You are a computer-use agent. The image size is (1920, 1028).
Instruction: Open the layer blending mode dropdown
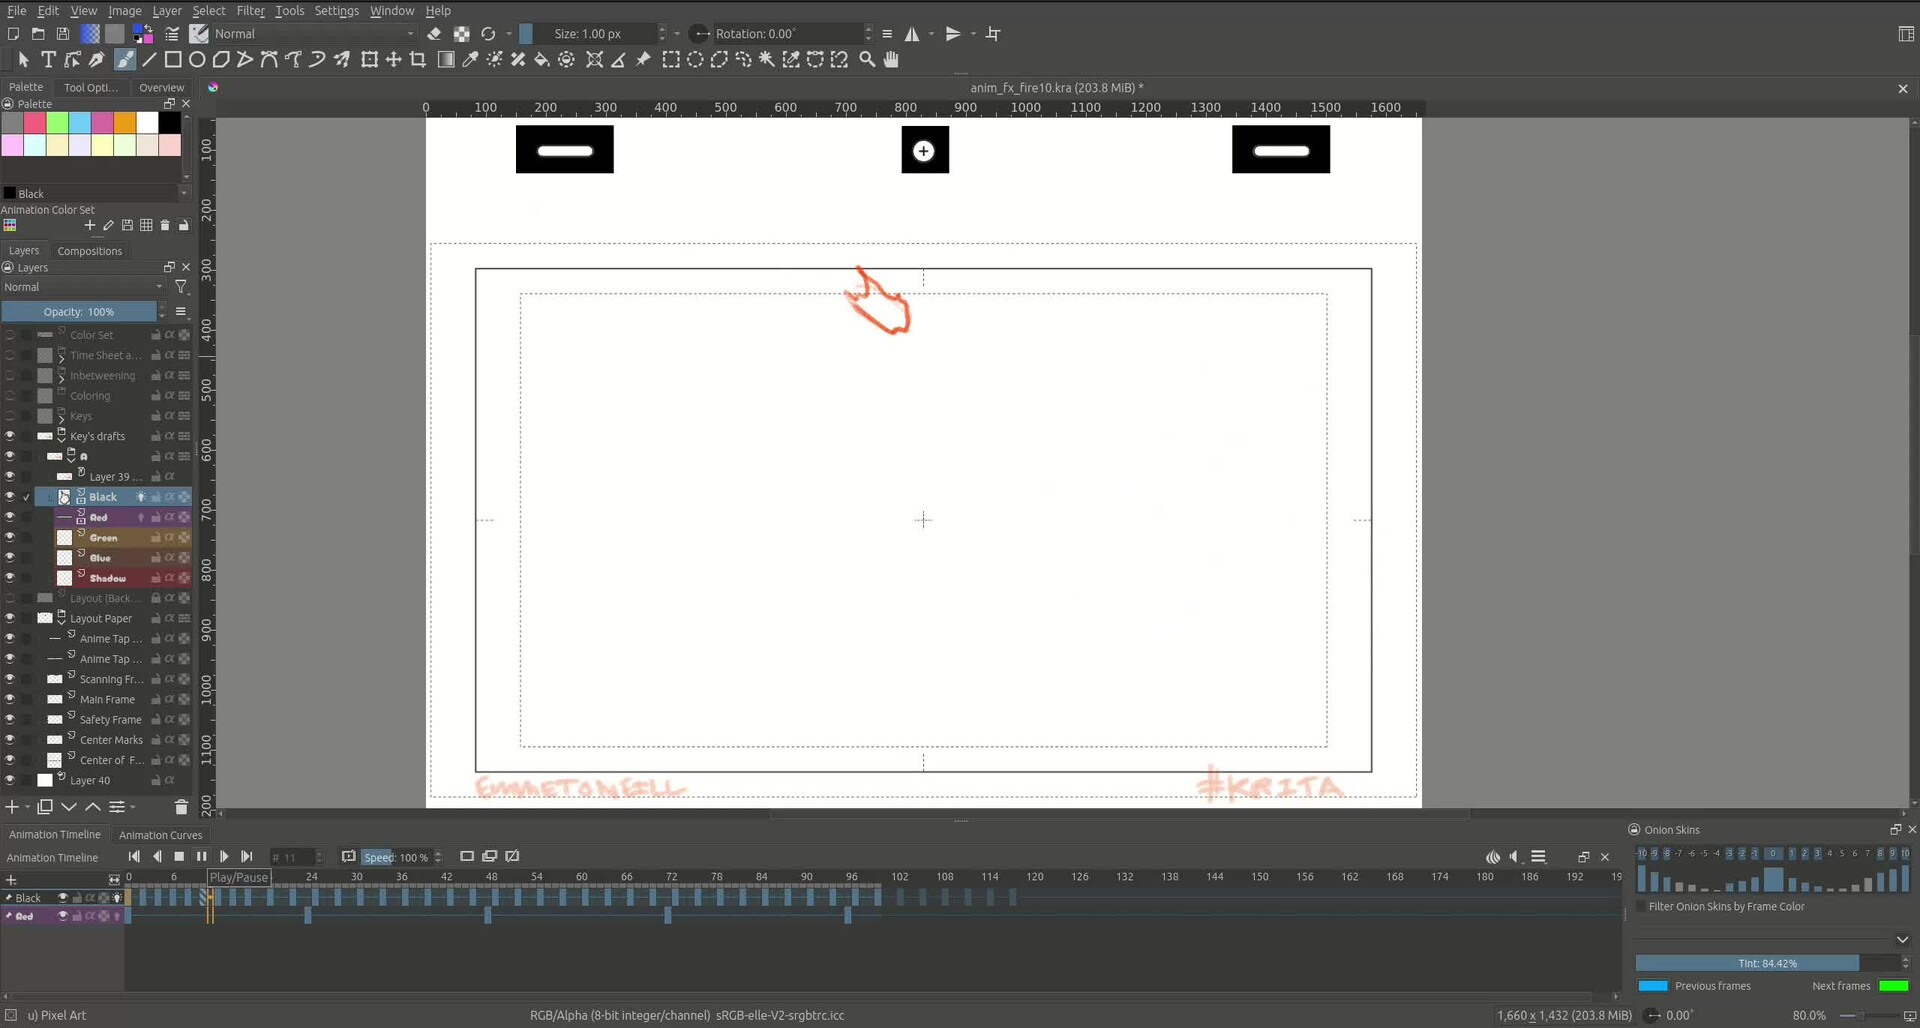82,287
